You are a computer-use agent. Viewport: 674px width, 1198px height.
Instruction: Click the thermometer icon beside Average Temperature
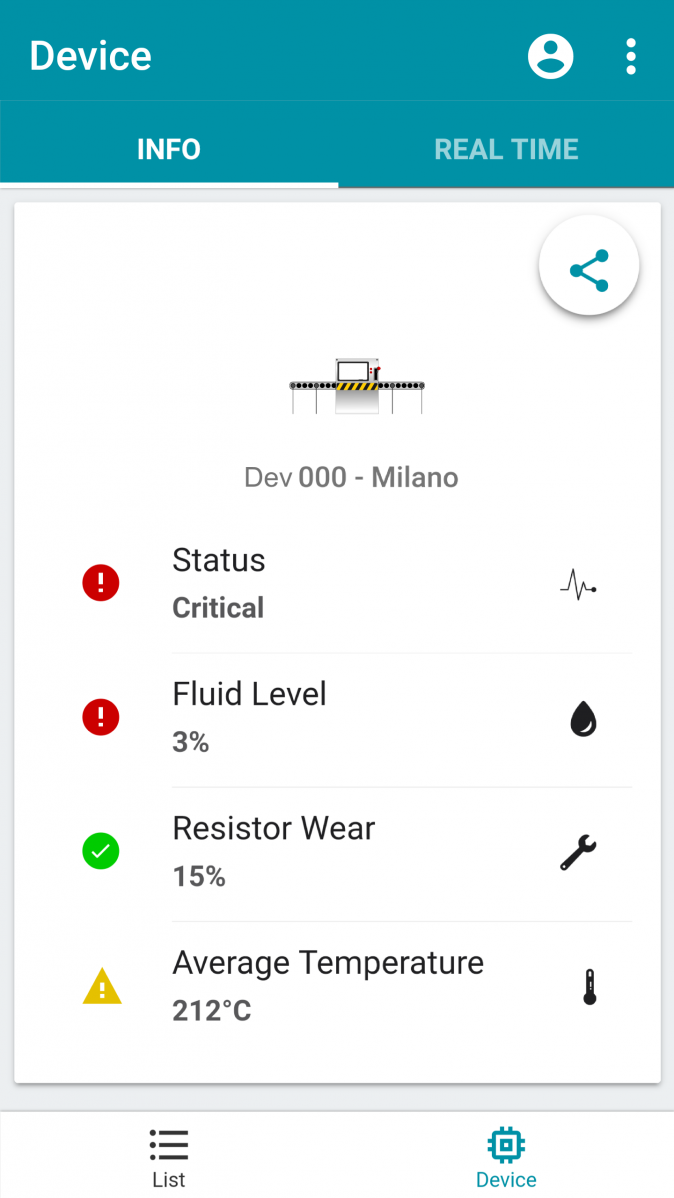point(589,987)
